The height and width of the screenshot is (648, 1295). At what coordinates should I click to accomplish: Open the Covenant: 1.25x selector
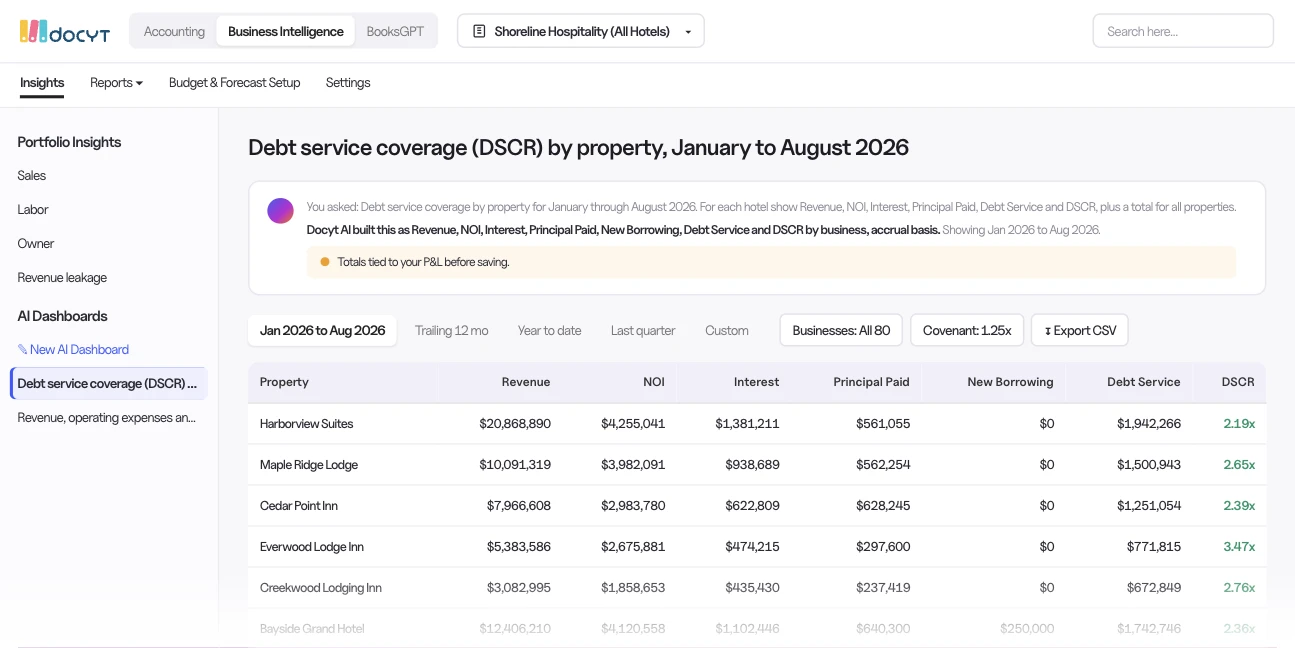(967, 330)
